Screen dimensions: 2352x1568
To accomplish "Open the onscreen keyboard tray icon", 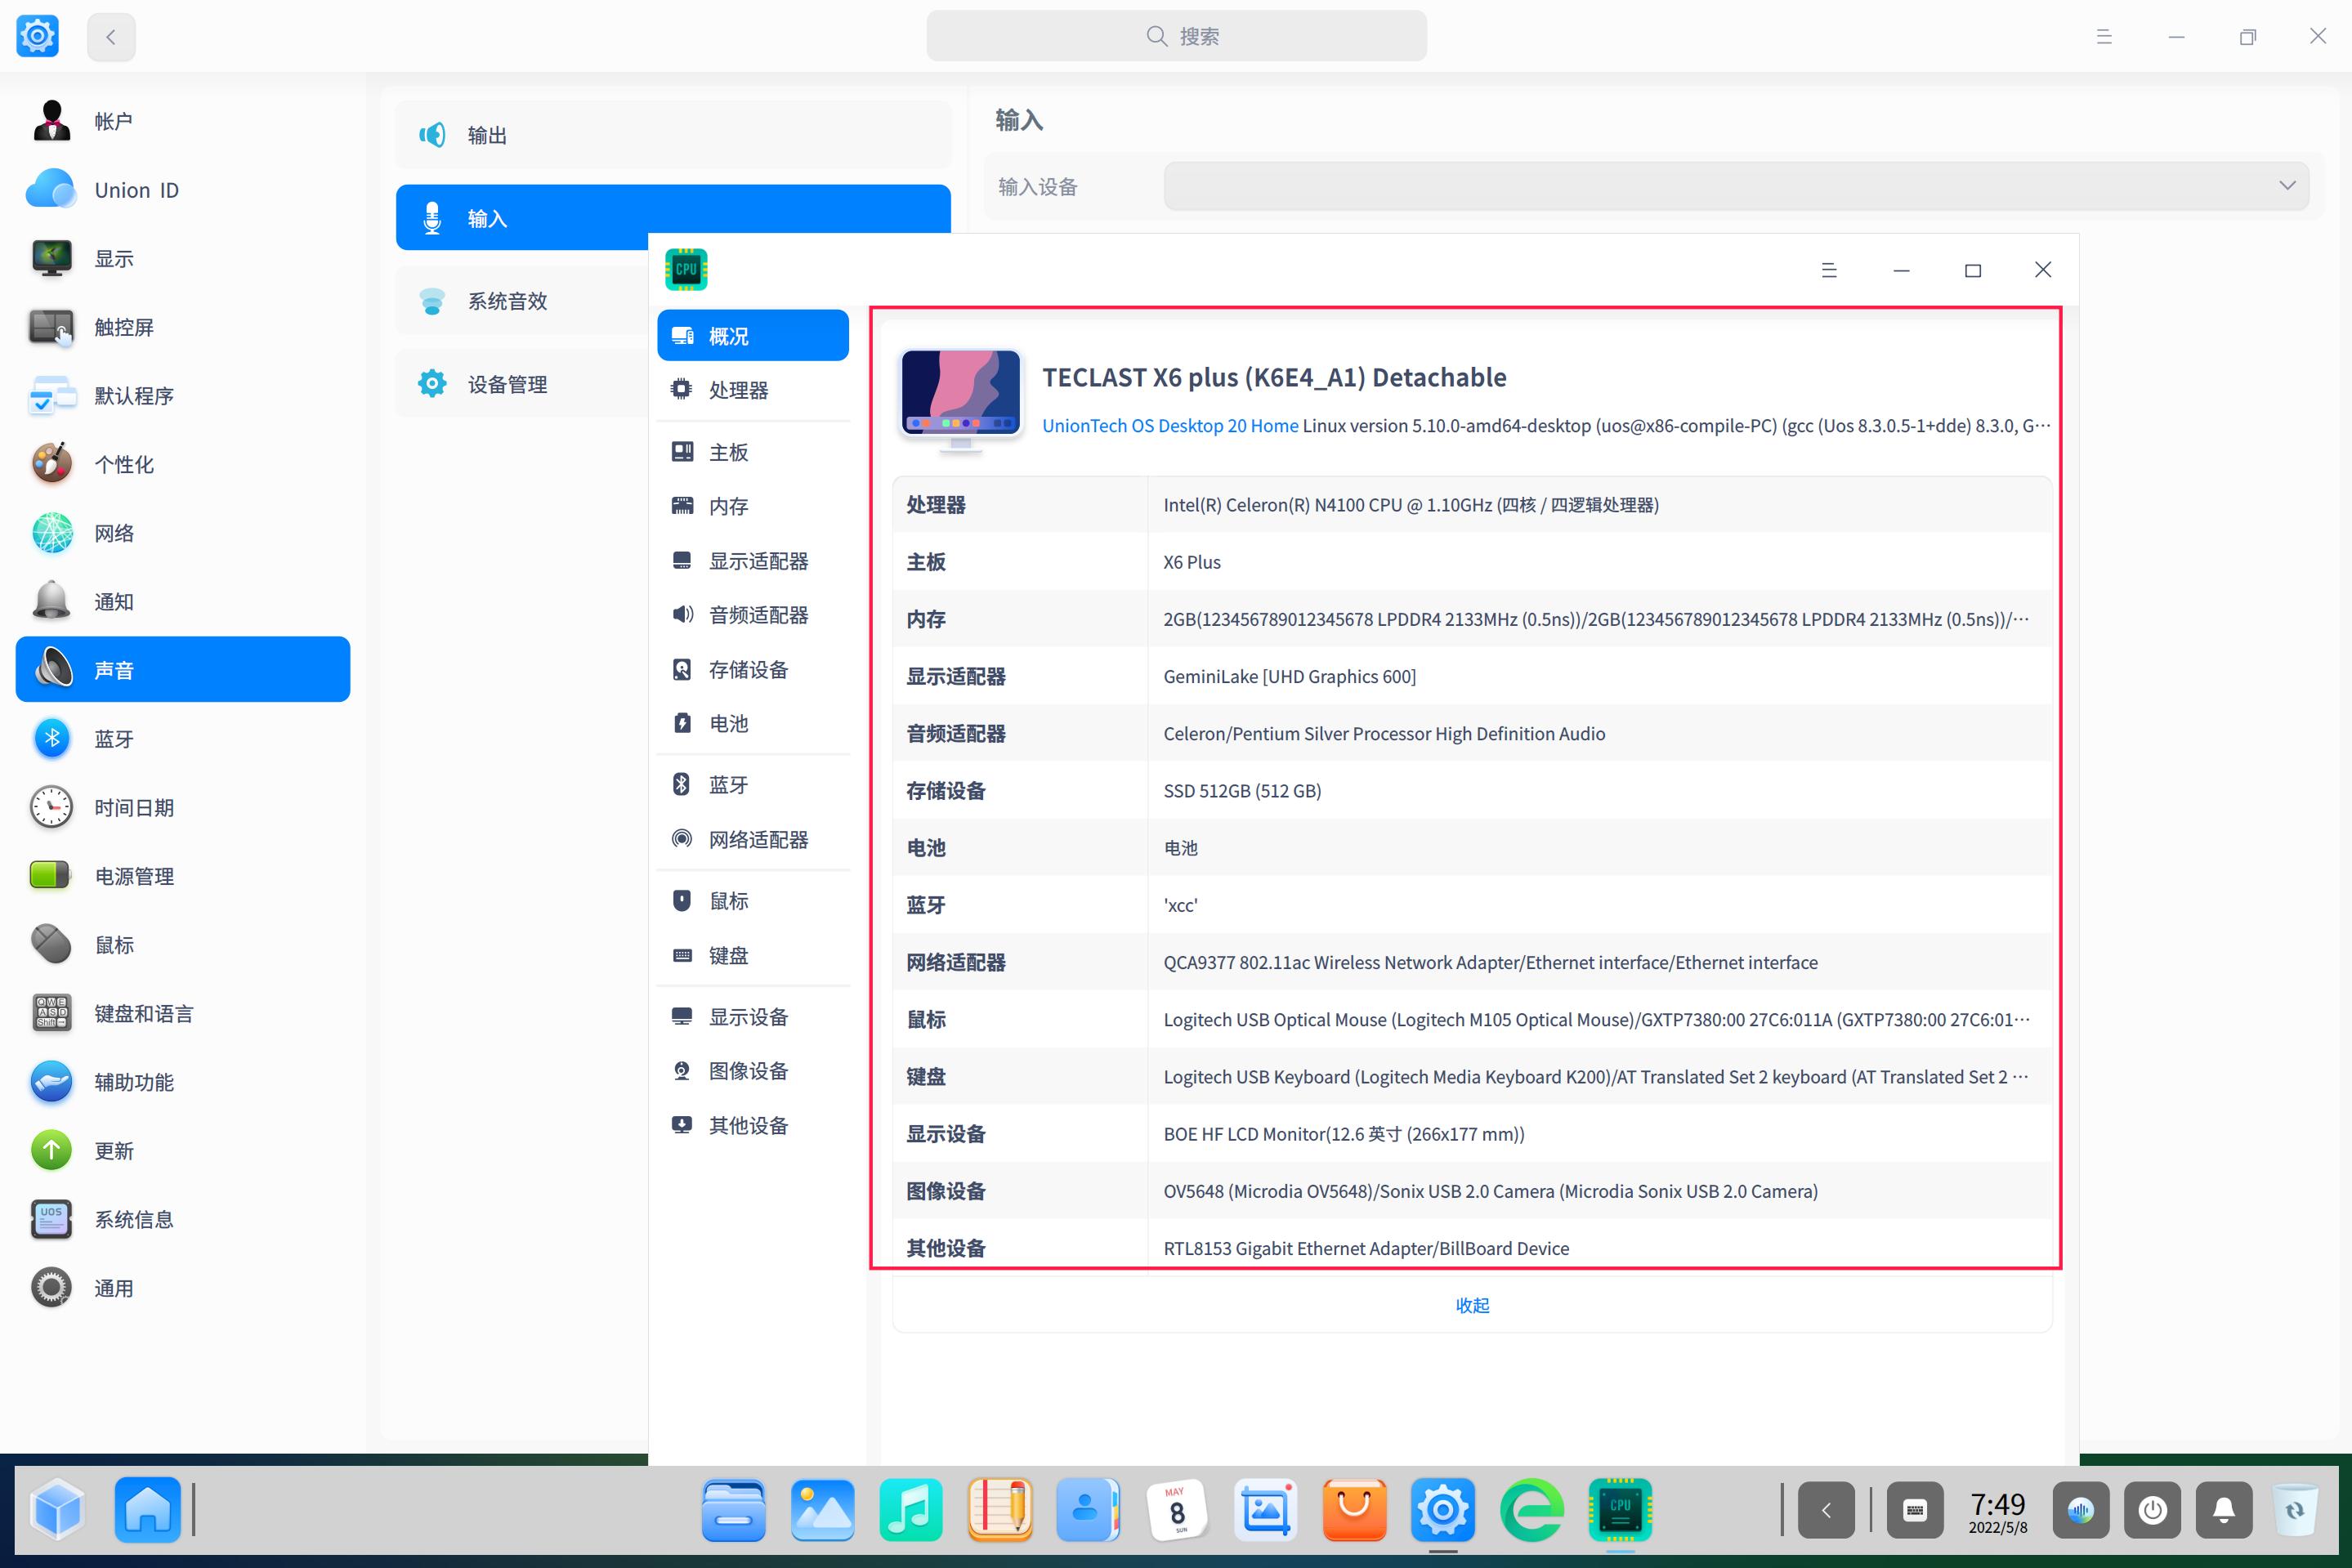I will click(1914, 1510).
